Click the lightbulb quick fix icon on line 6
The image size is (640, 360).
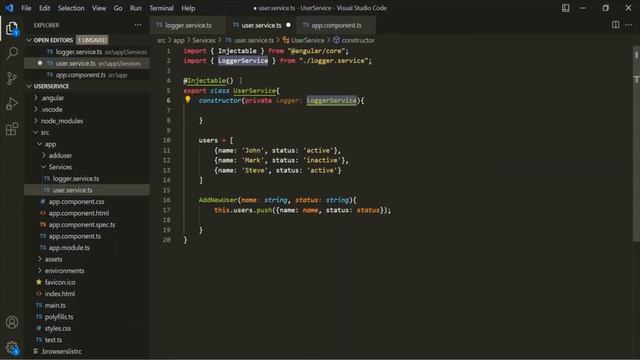[188, 99]
